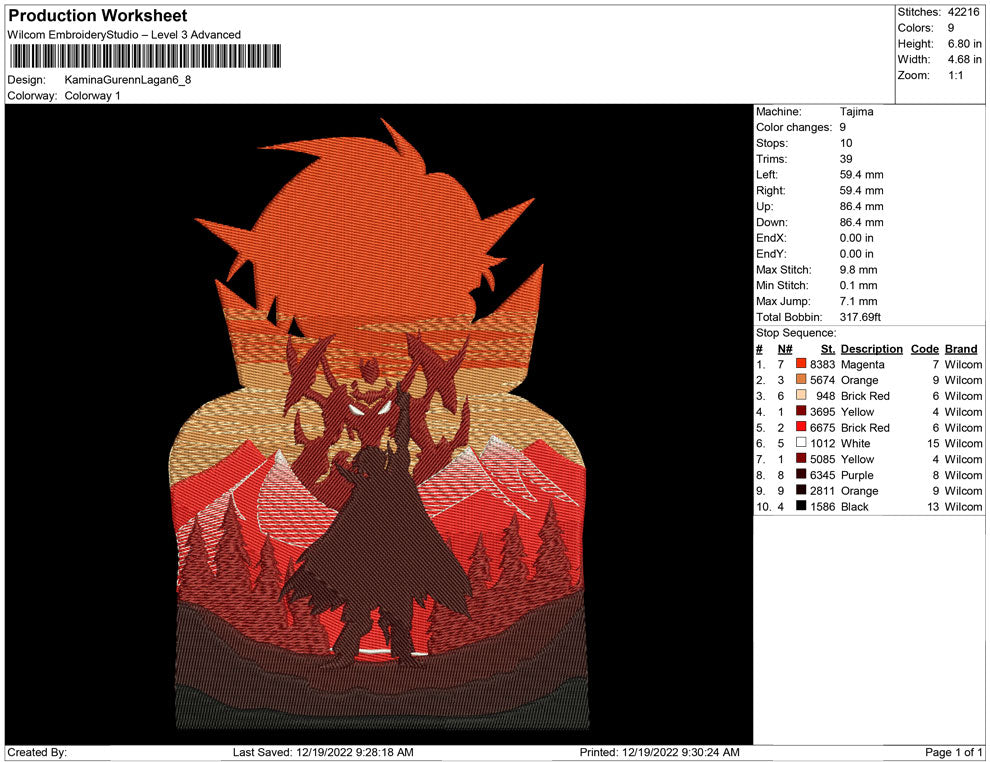
Task: Click the 'Colorway 1' value
Action: click(92, 96)
